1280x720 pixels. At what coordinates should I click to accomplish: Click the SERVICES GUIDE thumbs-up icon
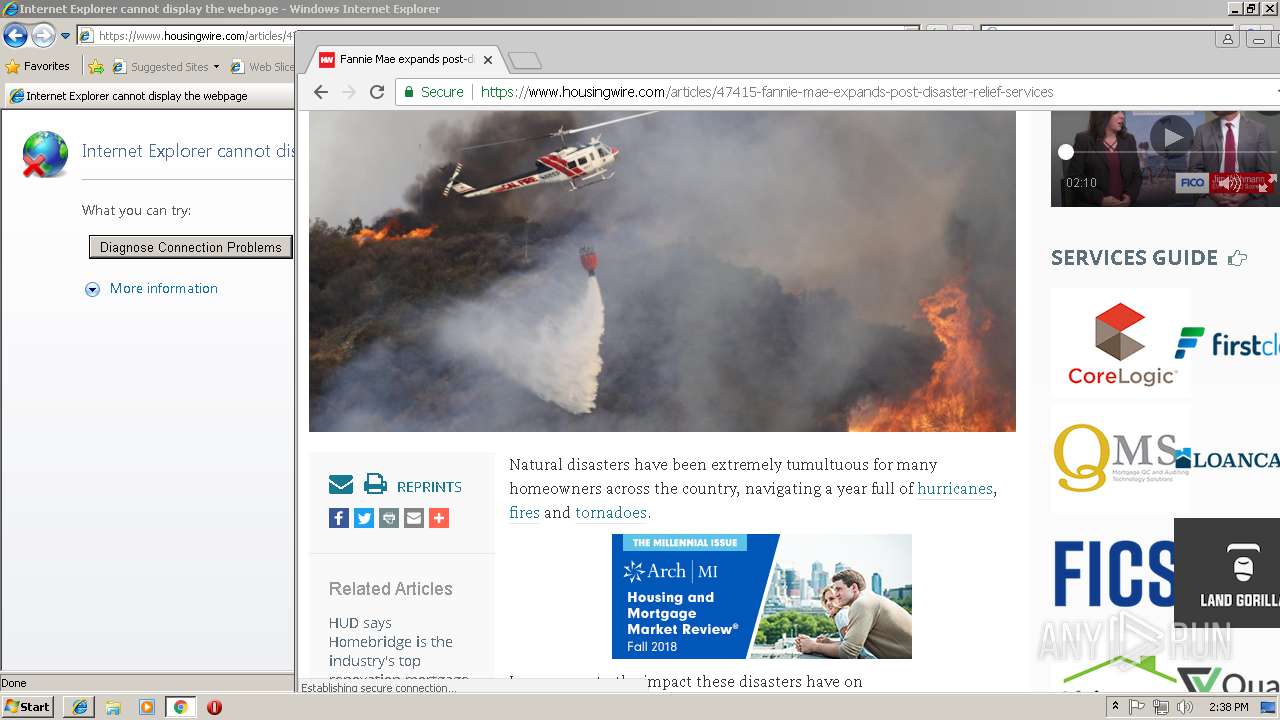[x=1237, y=258]
